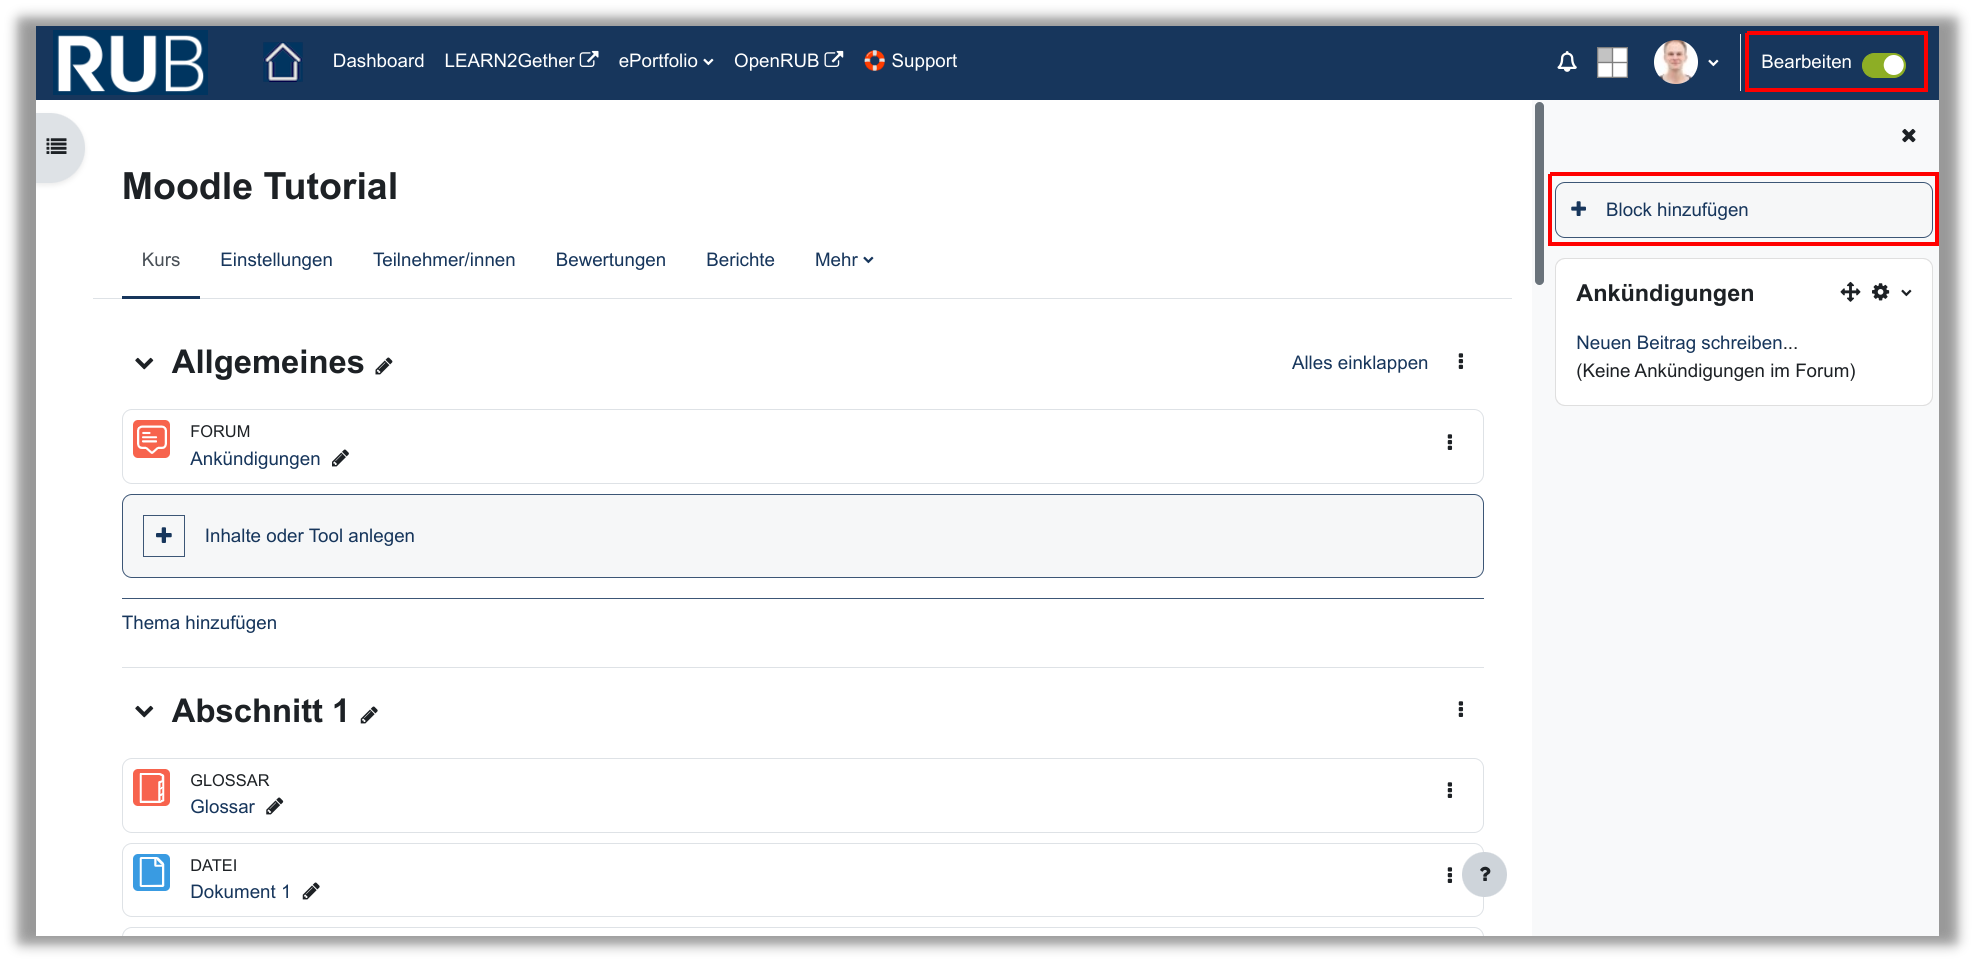Open the ePortfolio dropdown in the navbar
This screenshot has width=1975, height=963.
pos(665,61)
